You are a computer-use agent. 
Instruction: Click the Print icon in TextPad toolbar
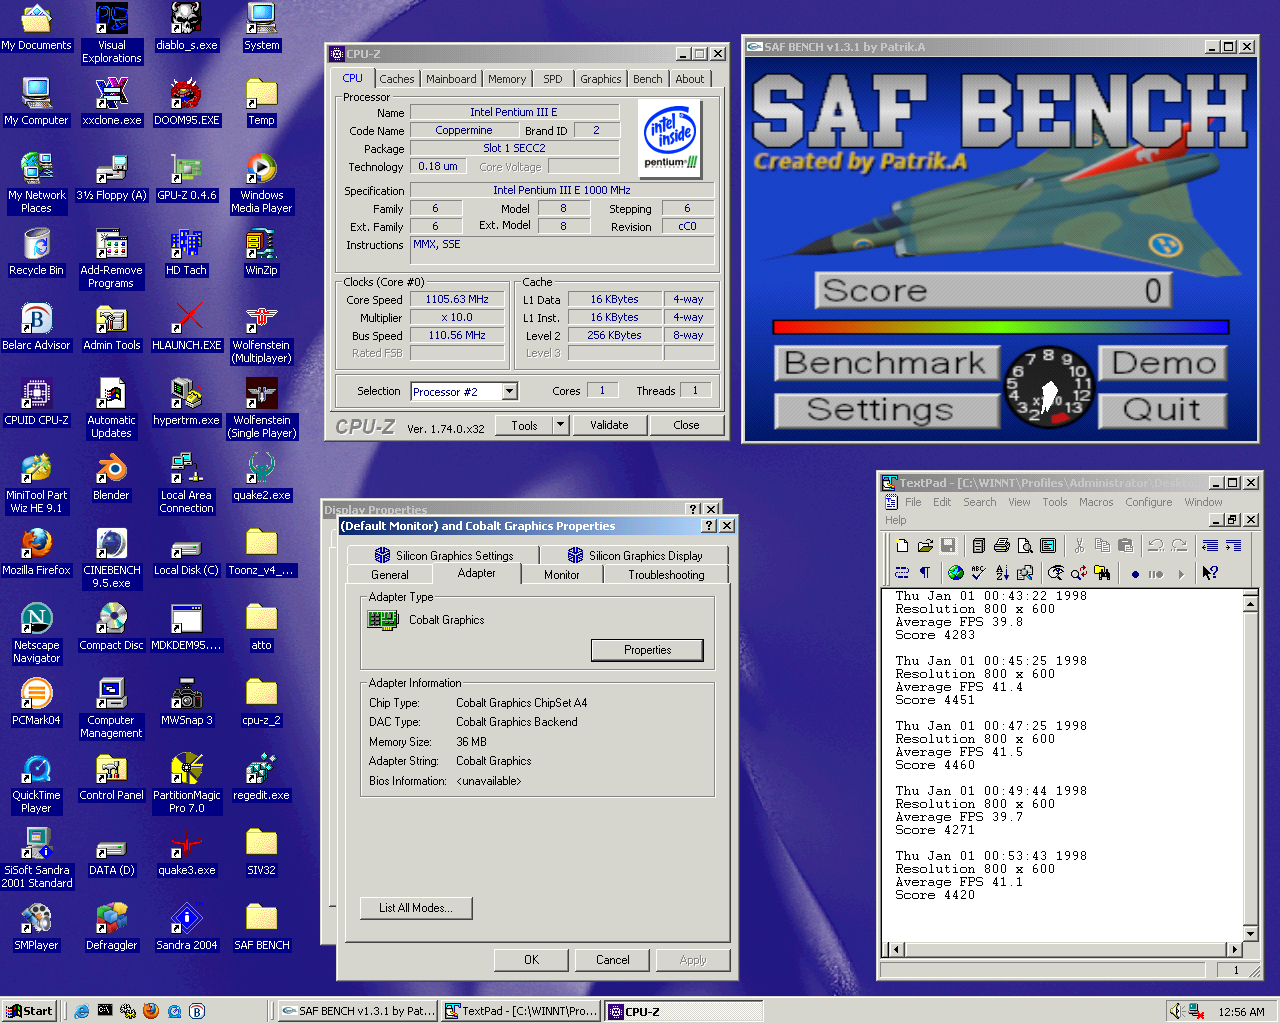(x=1002, y=546)
